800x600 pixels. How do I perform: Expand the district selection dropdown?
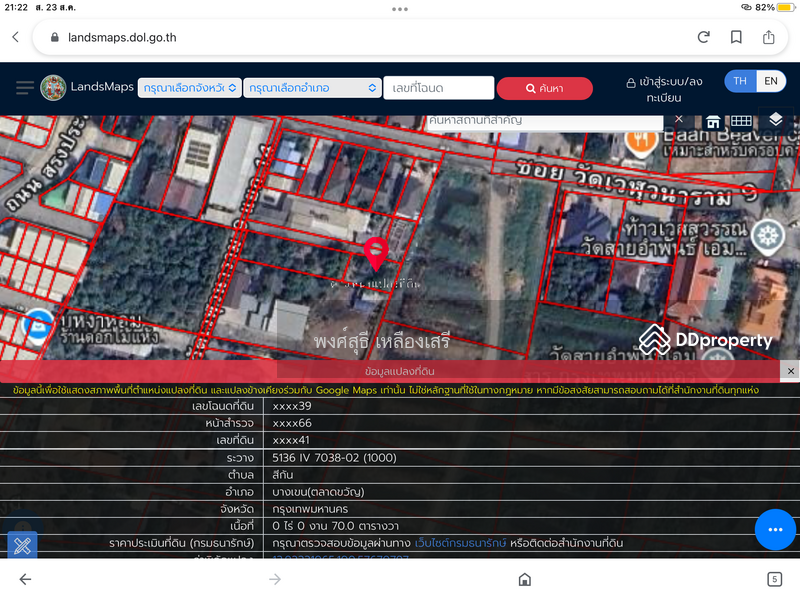(312, 88)
